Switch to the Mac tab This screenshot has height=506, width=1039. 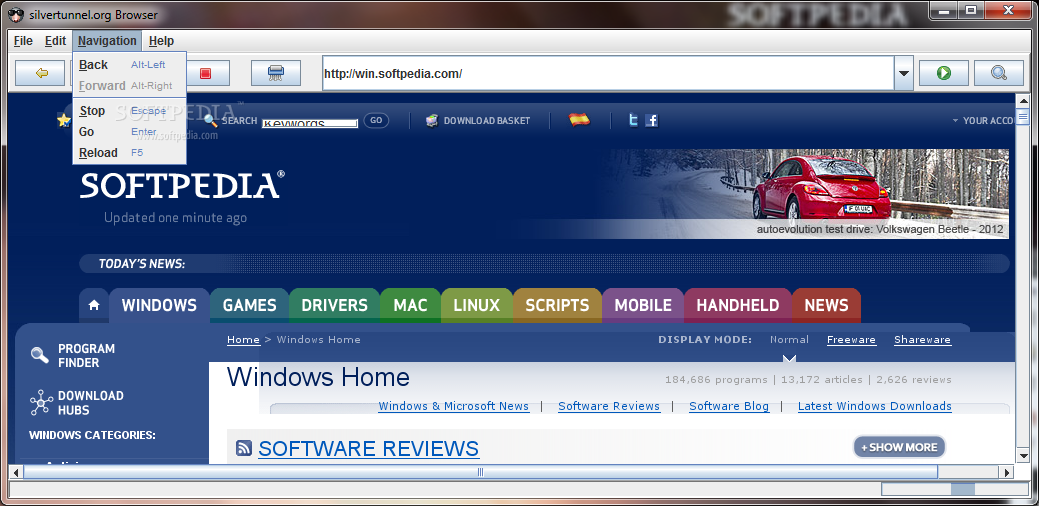[x=410, y=305]
